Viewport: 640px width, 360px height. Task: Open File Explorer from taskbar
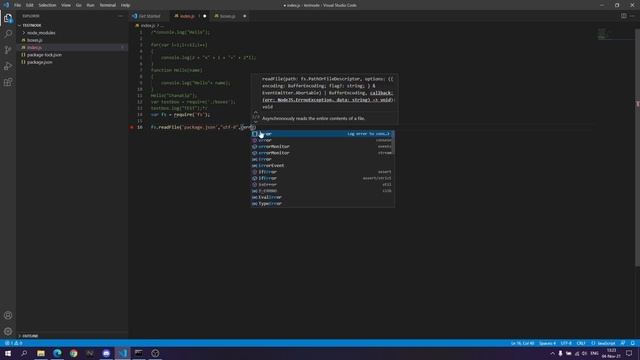point(41,353)
